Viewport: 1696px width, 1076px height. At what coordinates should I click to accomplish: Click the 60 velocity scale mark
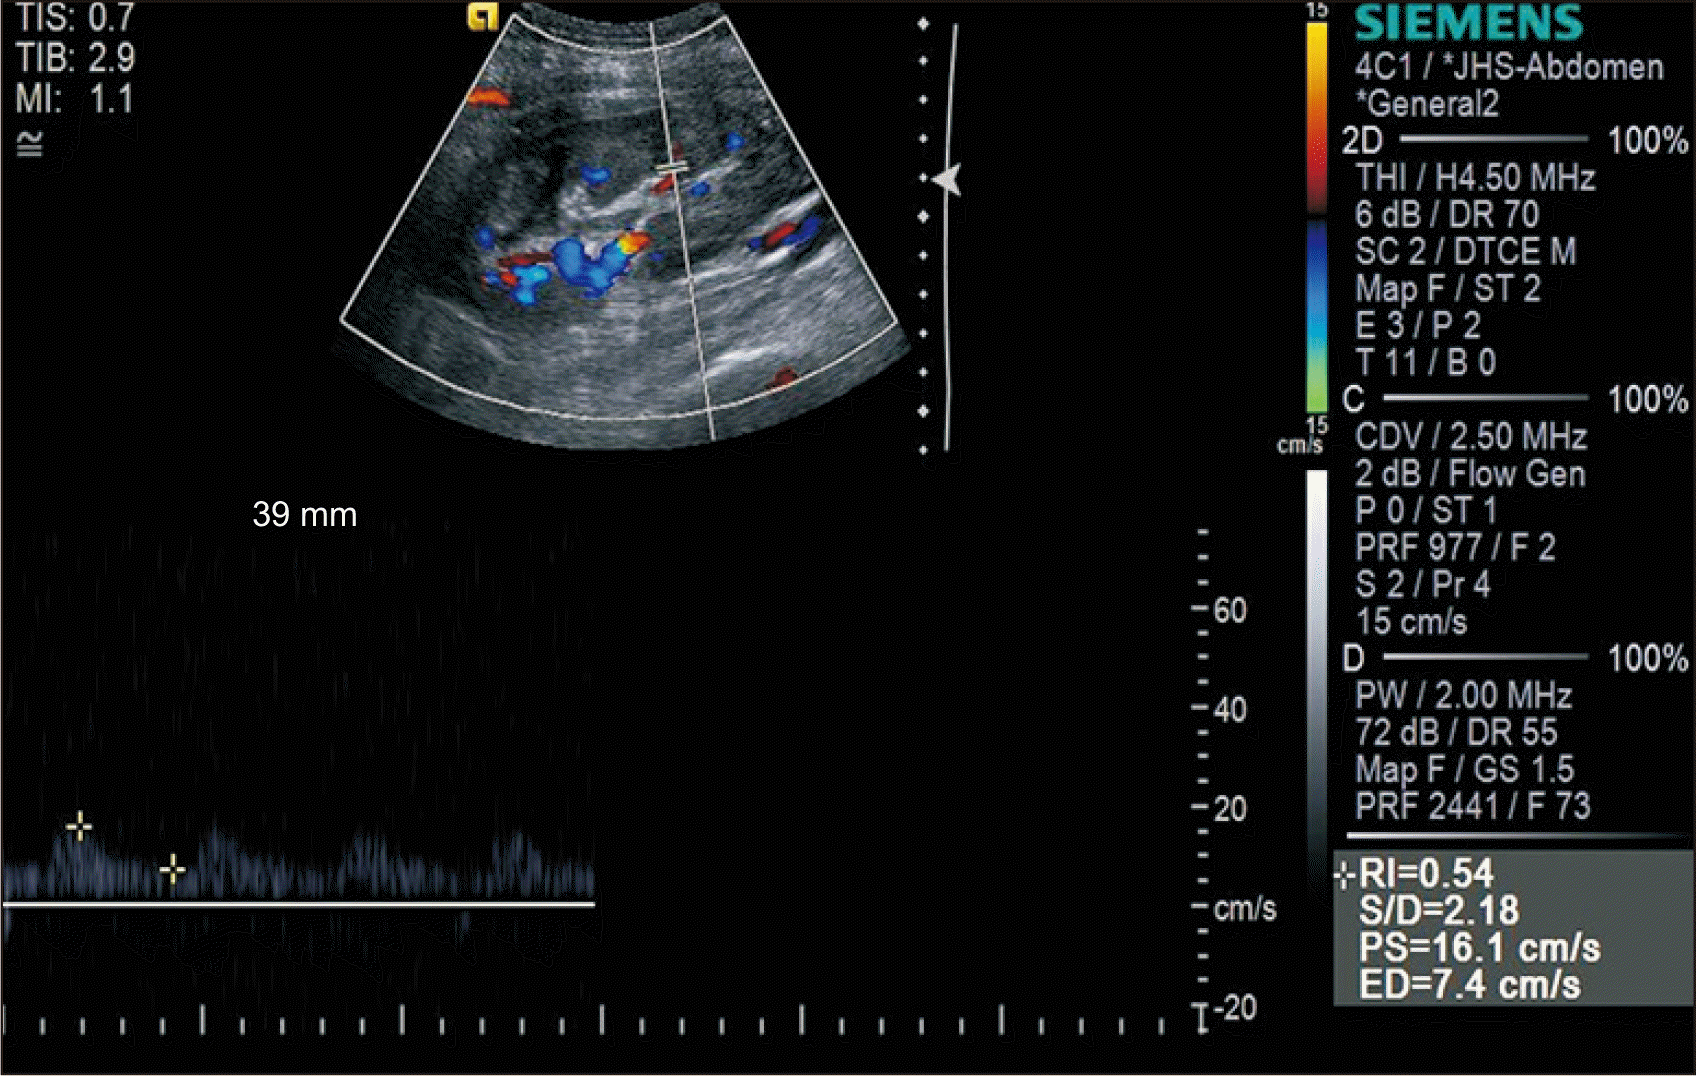[1230, 610]
